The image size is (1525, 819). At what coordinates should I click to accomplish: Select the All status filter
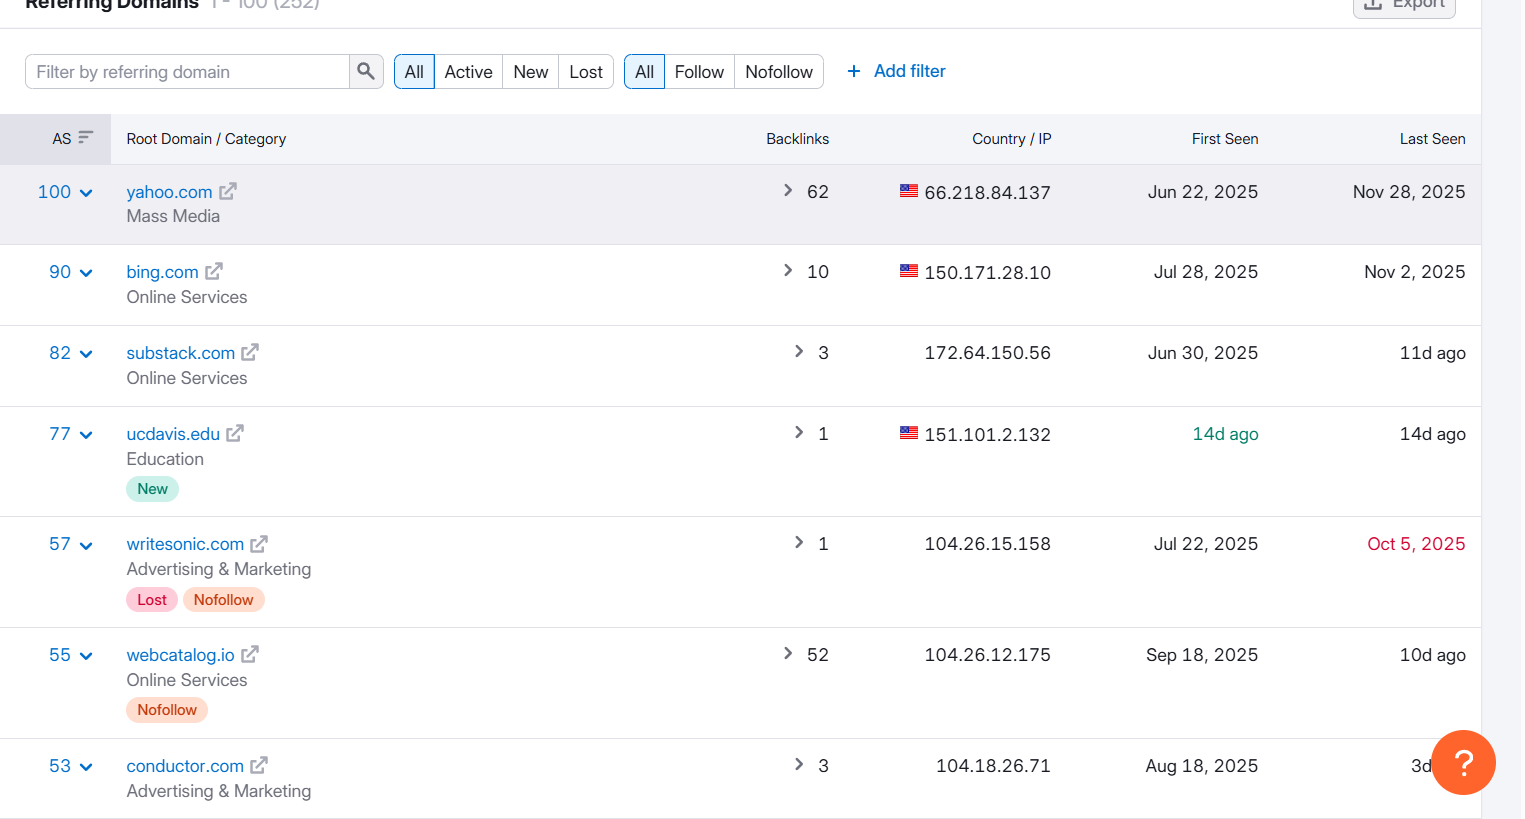click(414, 71)
